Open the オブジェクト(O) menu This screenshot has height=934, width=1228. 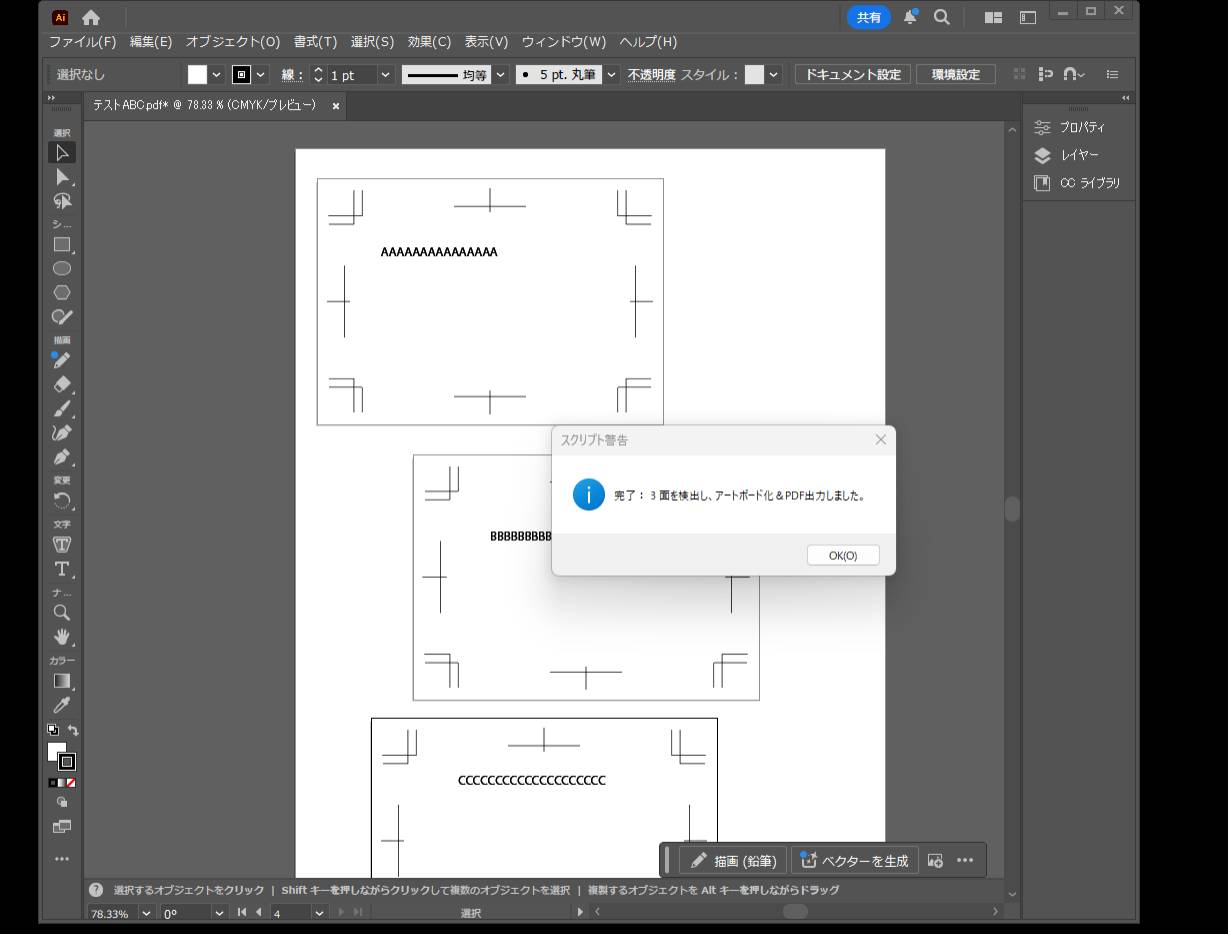232,42
